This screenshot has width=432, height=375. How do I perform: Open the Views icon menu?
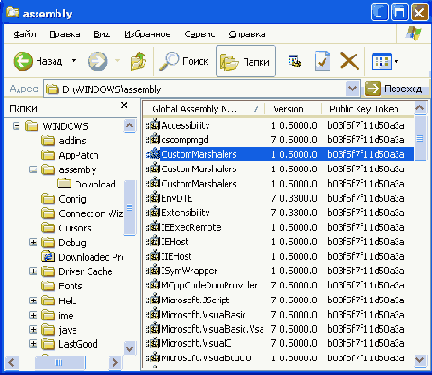[381, 61]
